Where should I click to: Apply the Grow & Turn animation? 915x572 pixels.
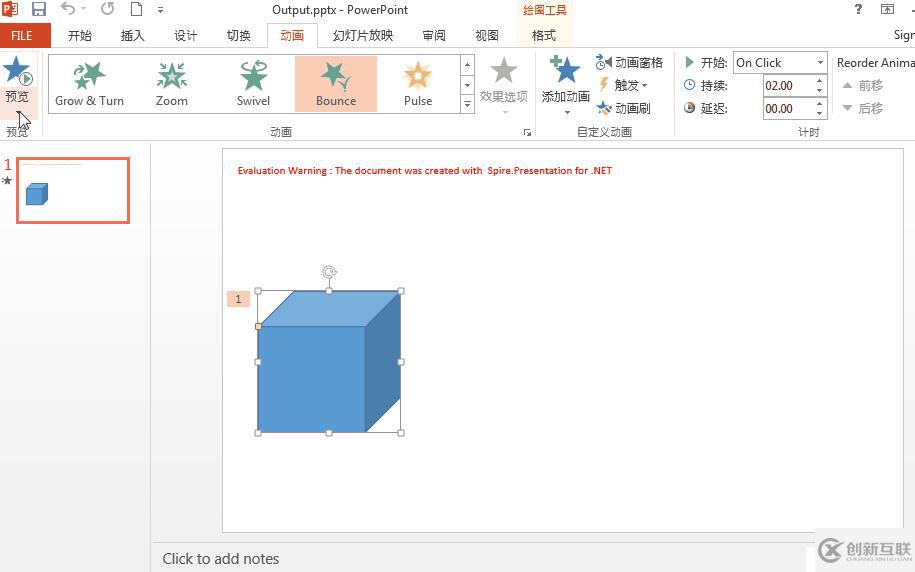pos(89,84)
